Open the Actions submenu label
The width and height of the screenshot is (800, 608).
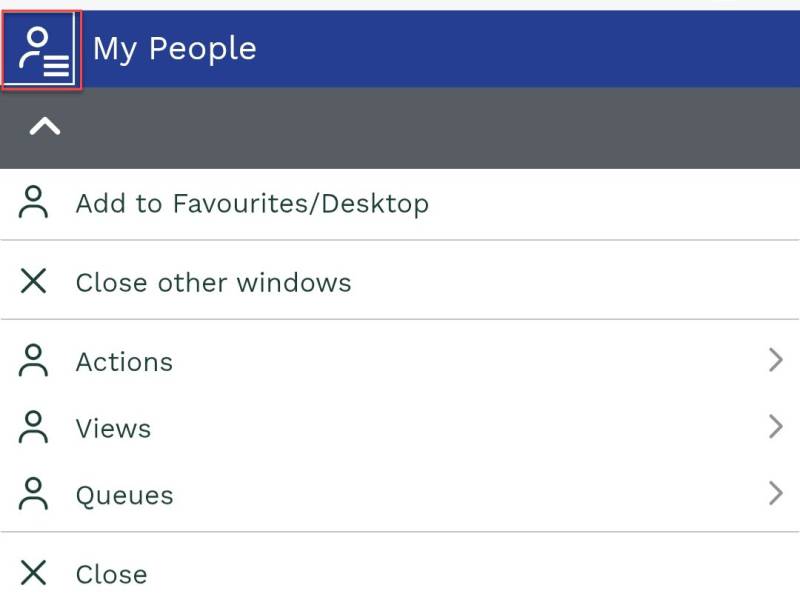(x=124, y=362)
